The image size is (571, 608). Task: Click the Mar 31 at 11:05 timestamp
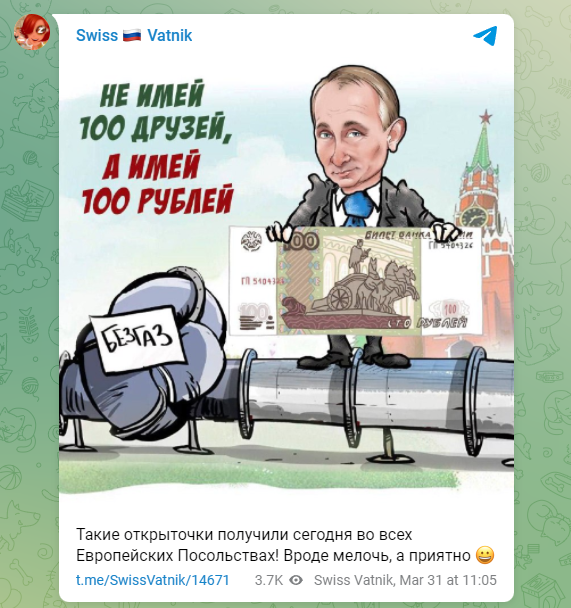448,580
